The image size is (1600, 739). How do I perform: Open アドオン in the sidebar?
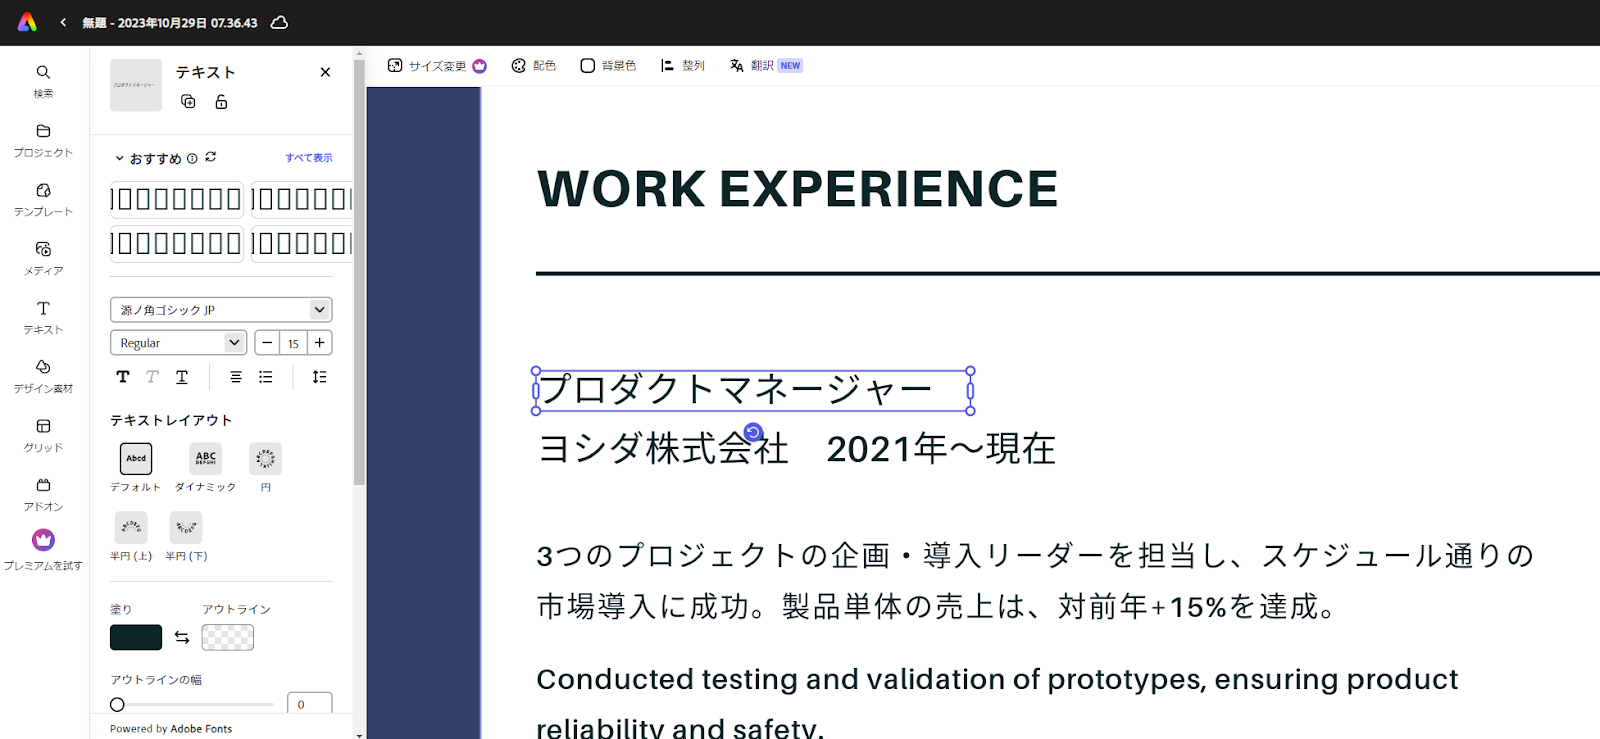pyautogui.click(x=43, y=494)
